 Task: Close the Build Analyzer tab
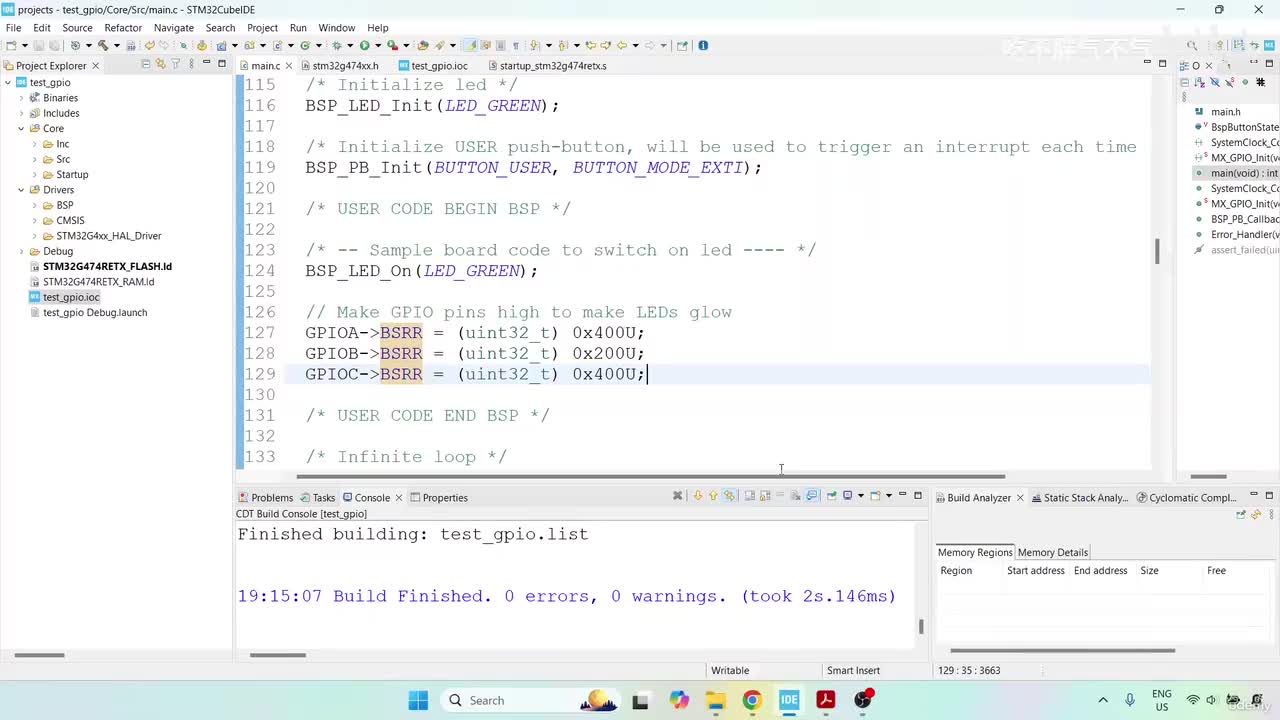(1021, 498)
